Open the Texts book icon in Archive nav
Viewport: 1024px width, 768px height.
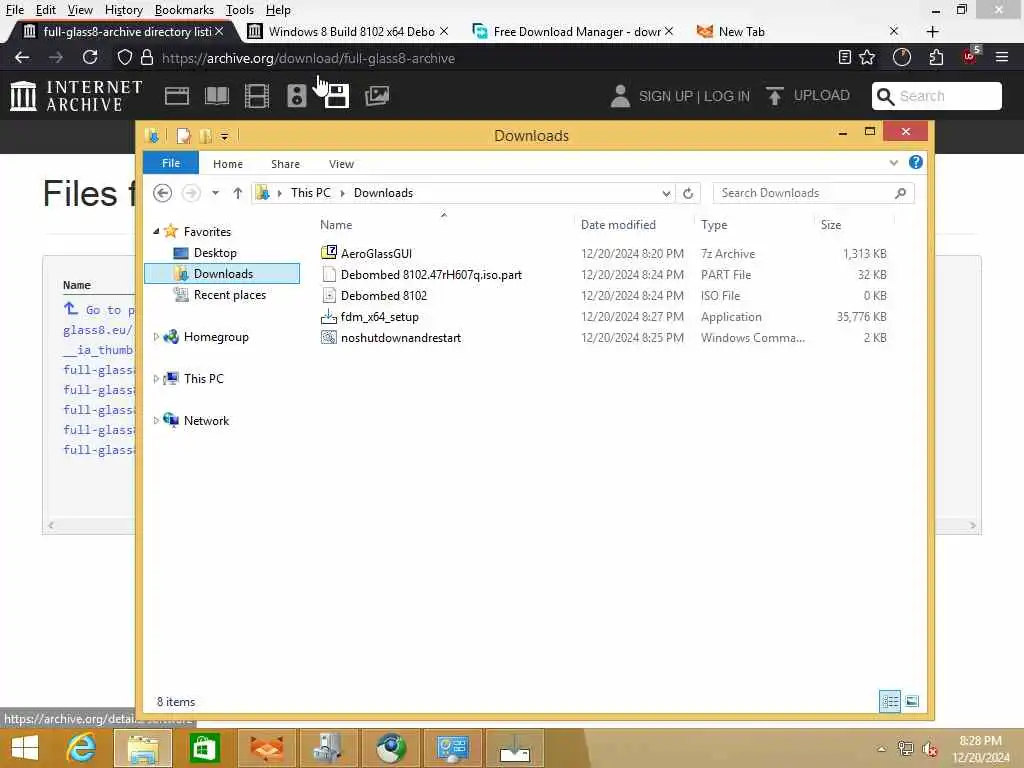(217, 96)
